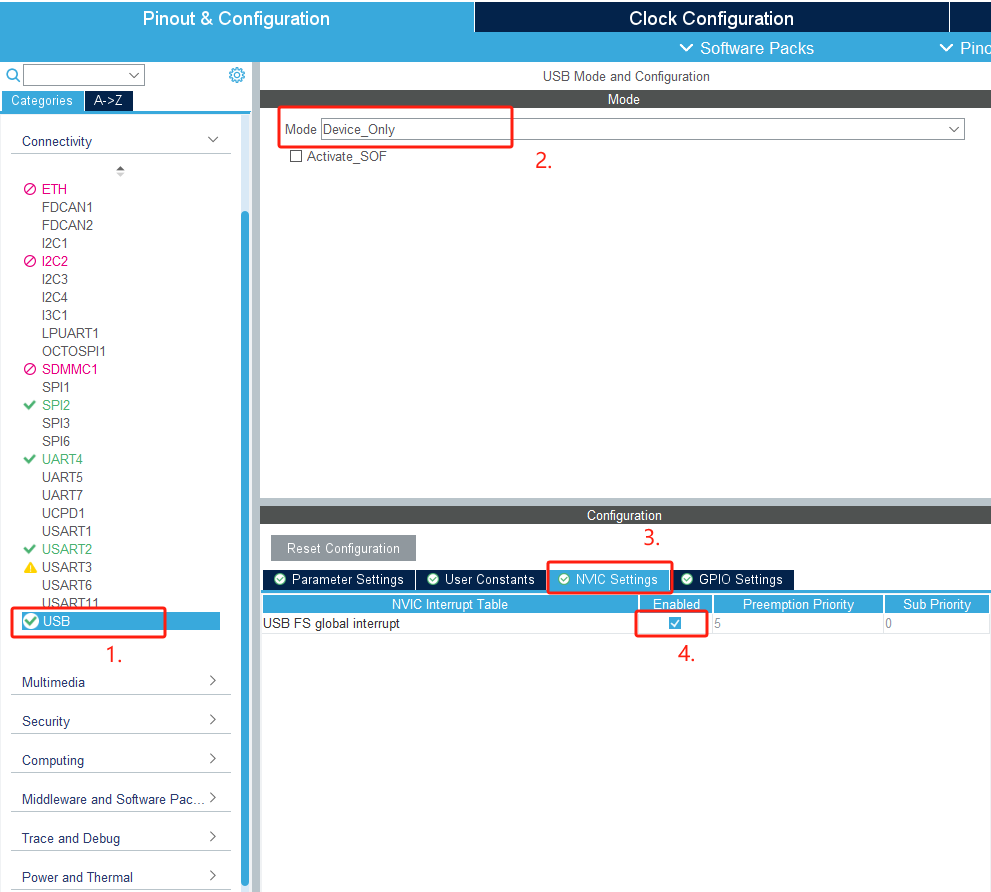Image resolution: width=991 pixels, height=892 pixels.
Task: Toggle USB FS global interrupt Enabled checkbox
Action: [675, 623]
